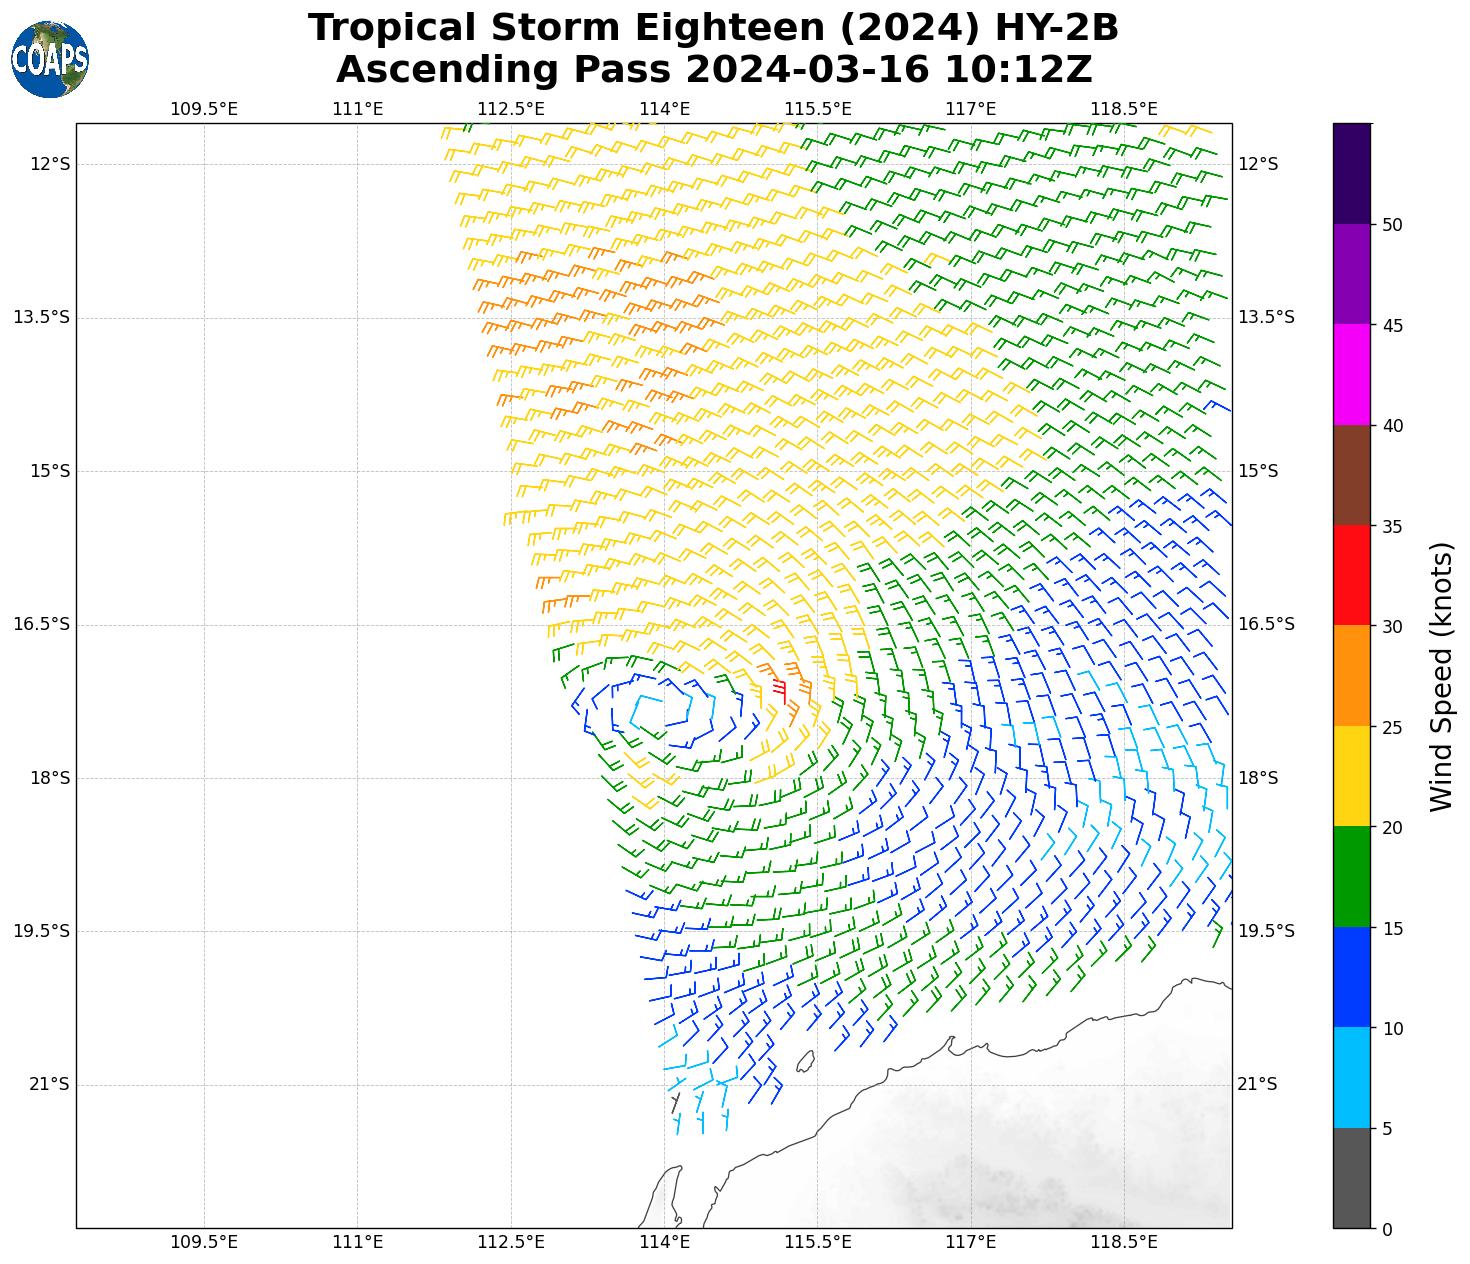Click the cyan 5-10 knot colorbar segment

point(1351,1078)
